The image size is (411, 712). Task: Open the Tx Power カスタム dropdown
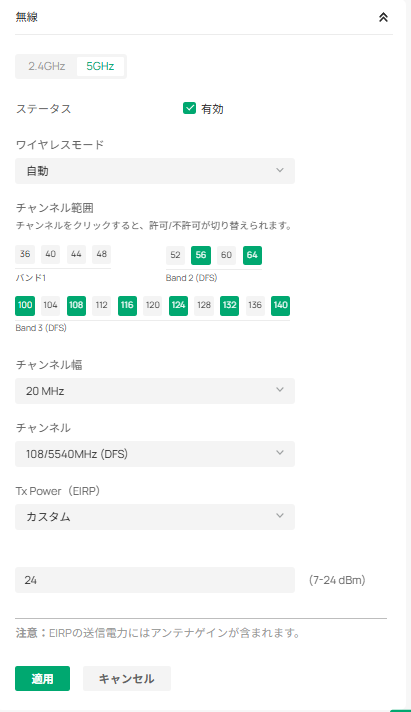point(155,517)
